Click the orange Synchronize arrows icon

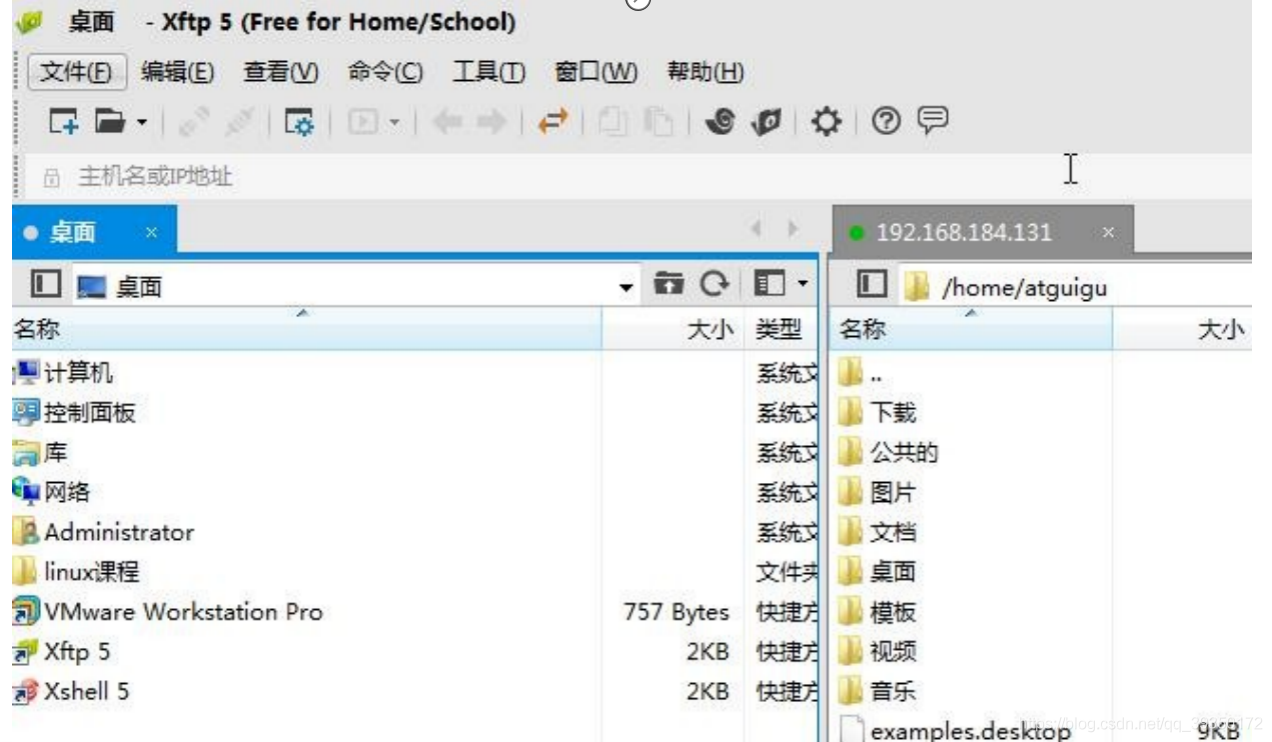click(x=551, y=122)
